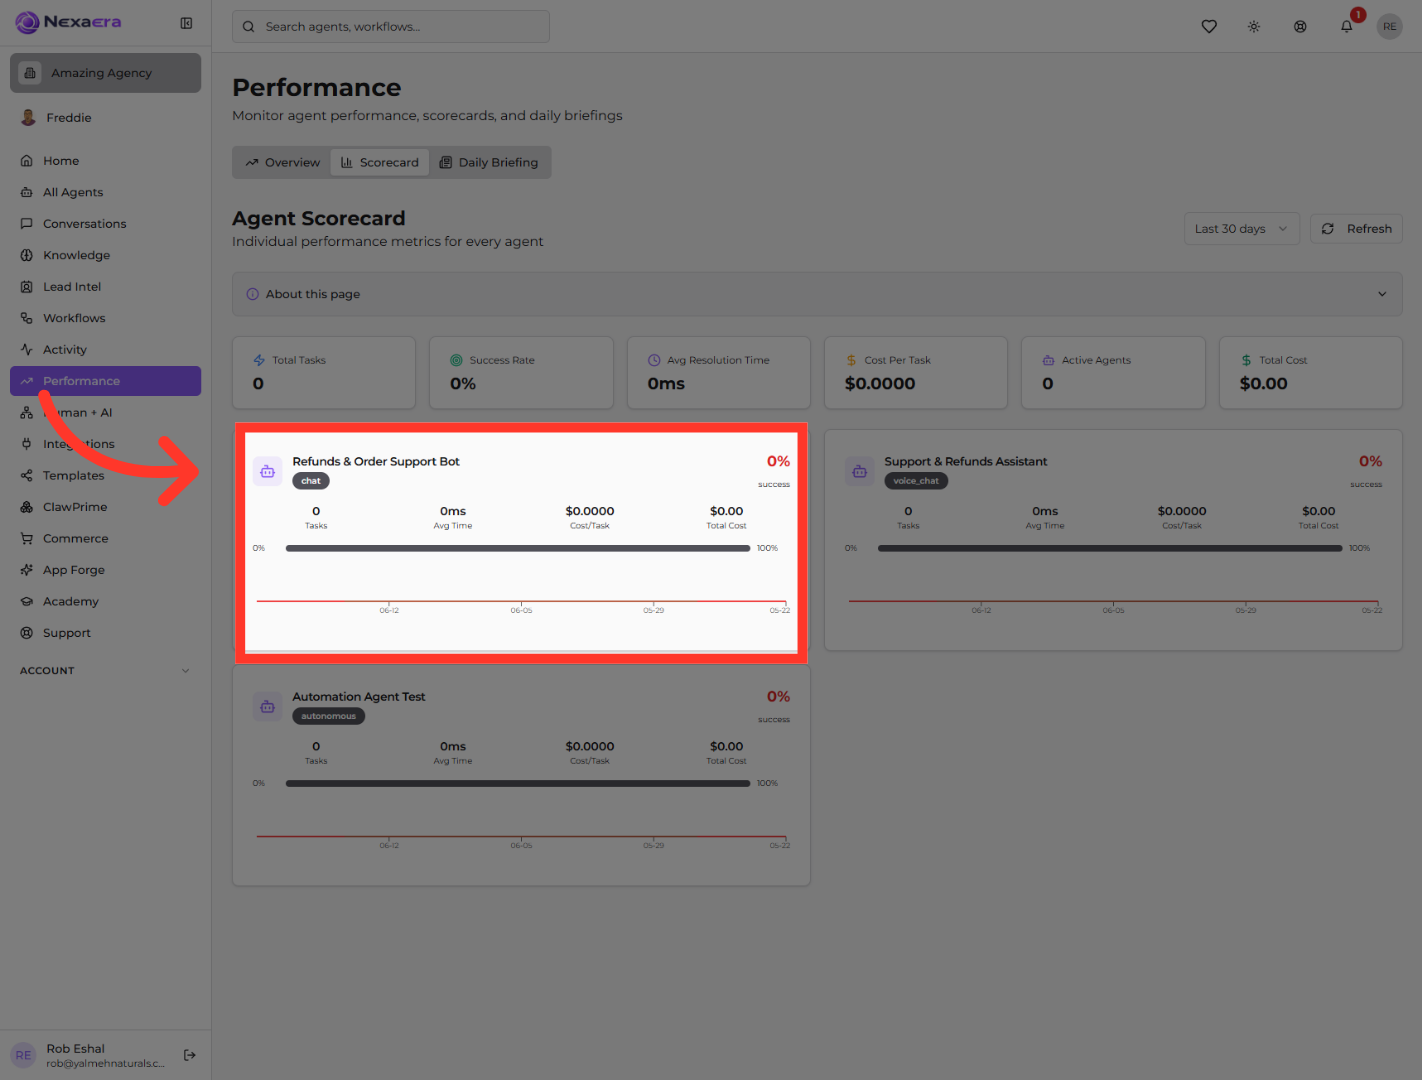Click the robot icon of Support & Refunds Assistant
This screenshot has height=1080, width=1422.
click(x=859, y=471)
